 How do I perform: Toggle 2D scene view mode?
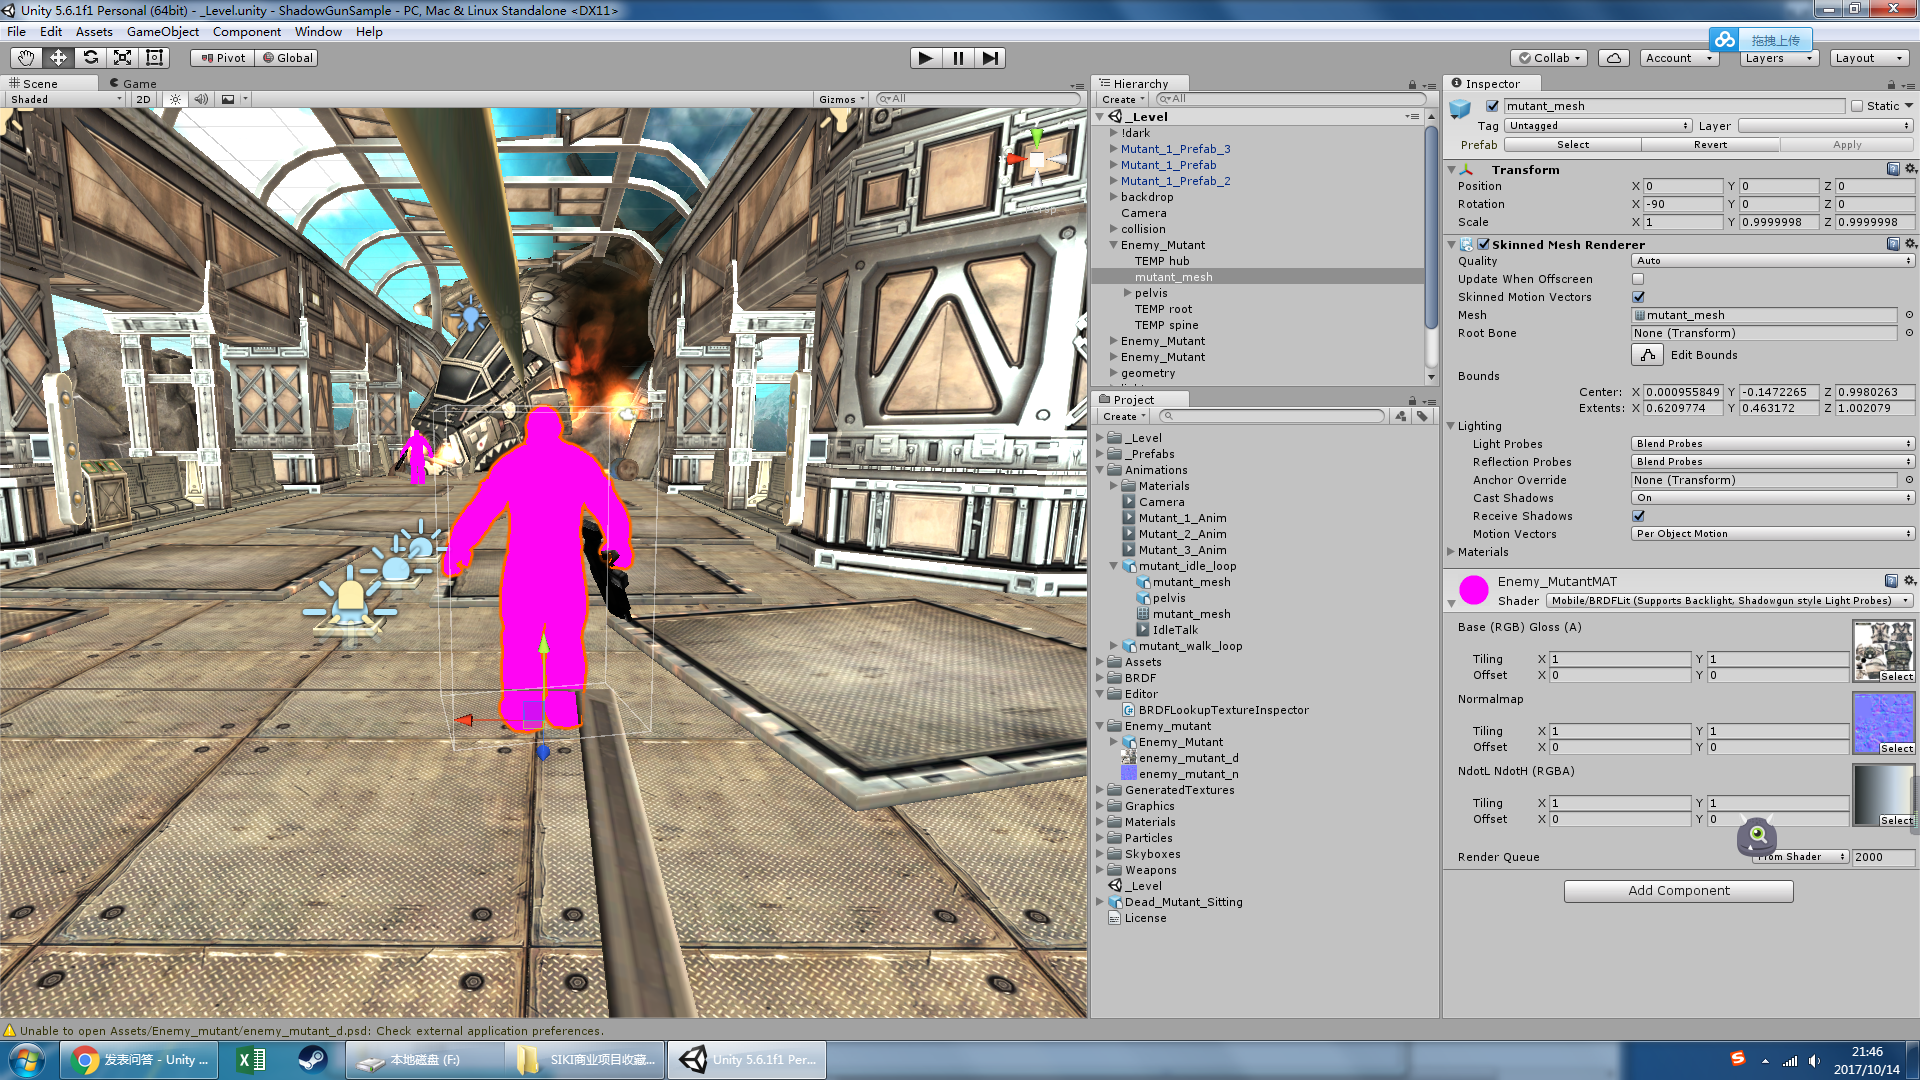pyautogui.click(x=143, y=99)
